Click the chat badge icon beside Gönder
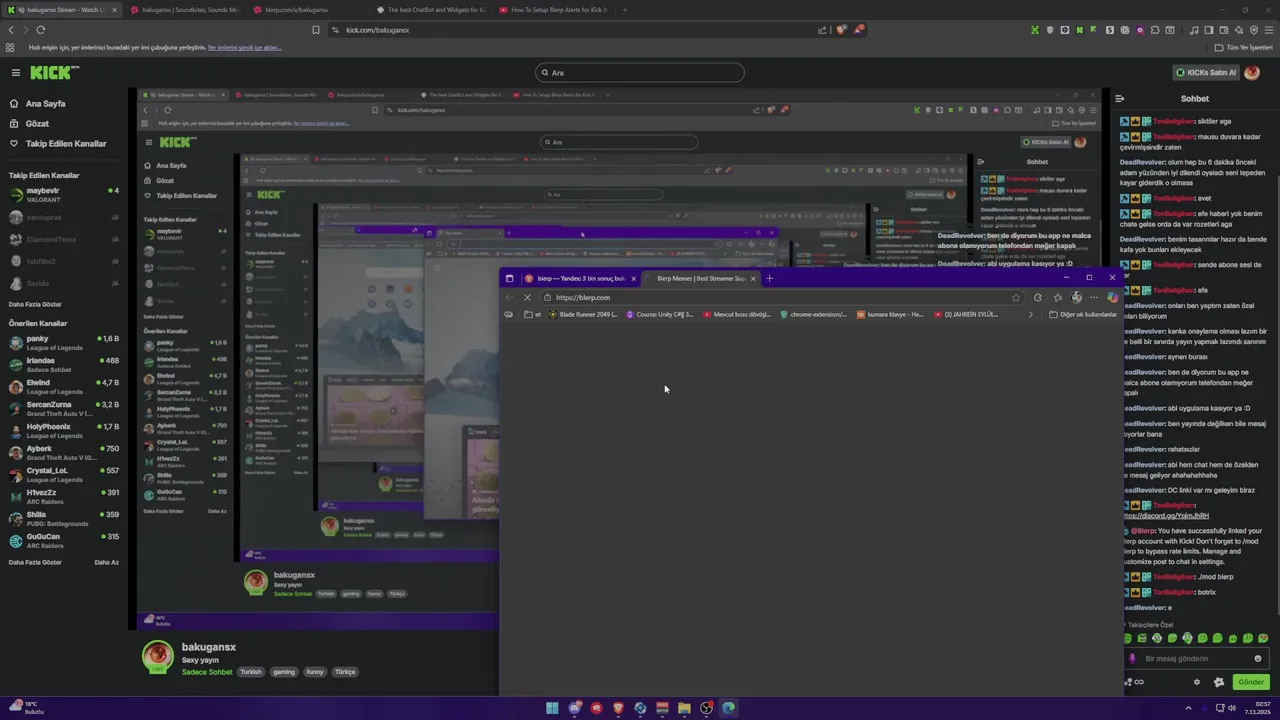The image size is (1280, 720). pos(1219,682)
